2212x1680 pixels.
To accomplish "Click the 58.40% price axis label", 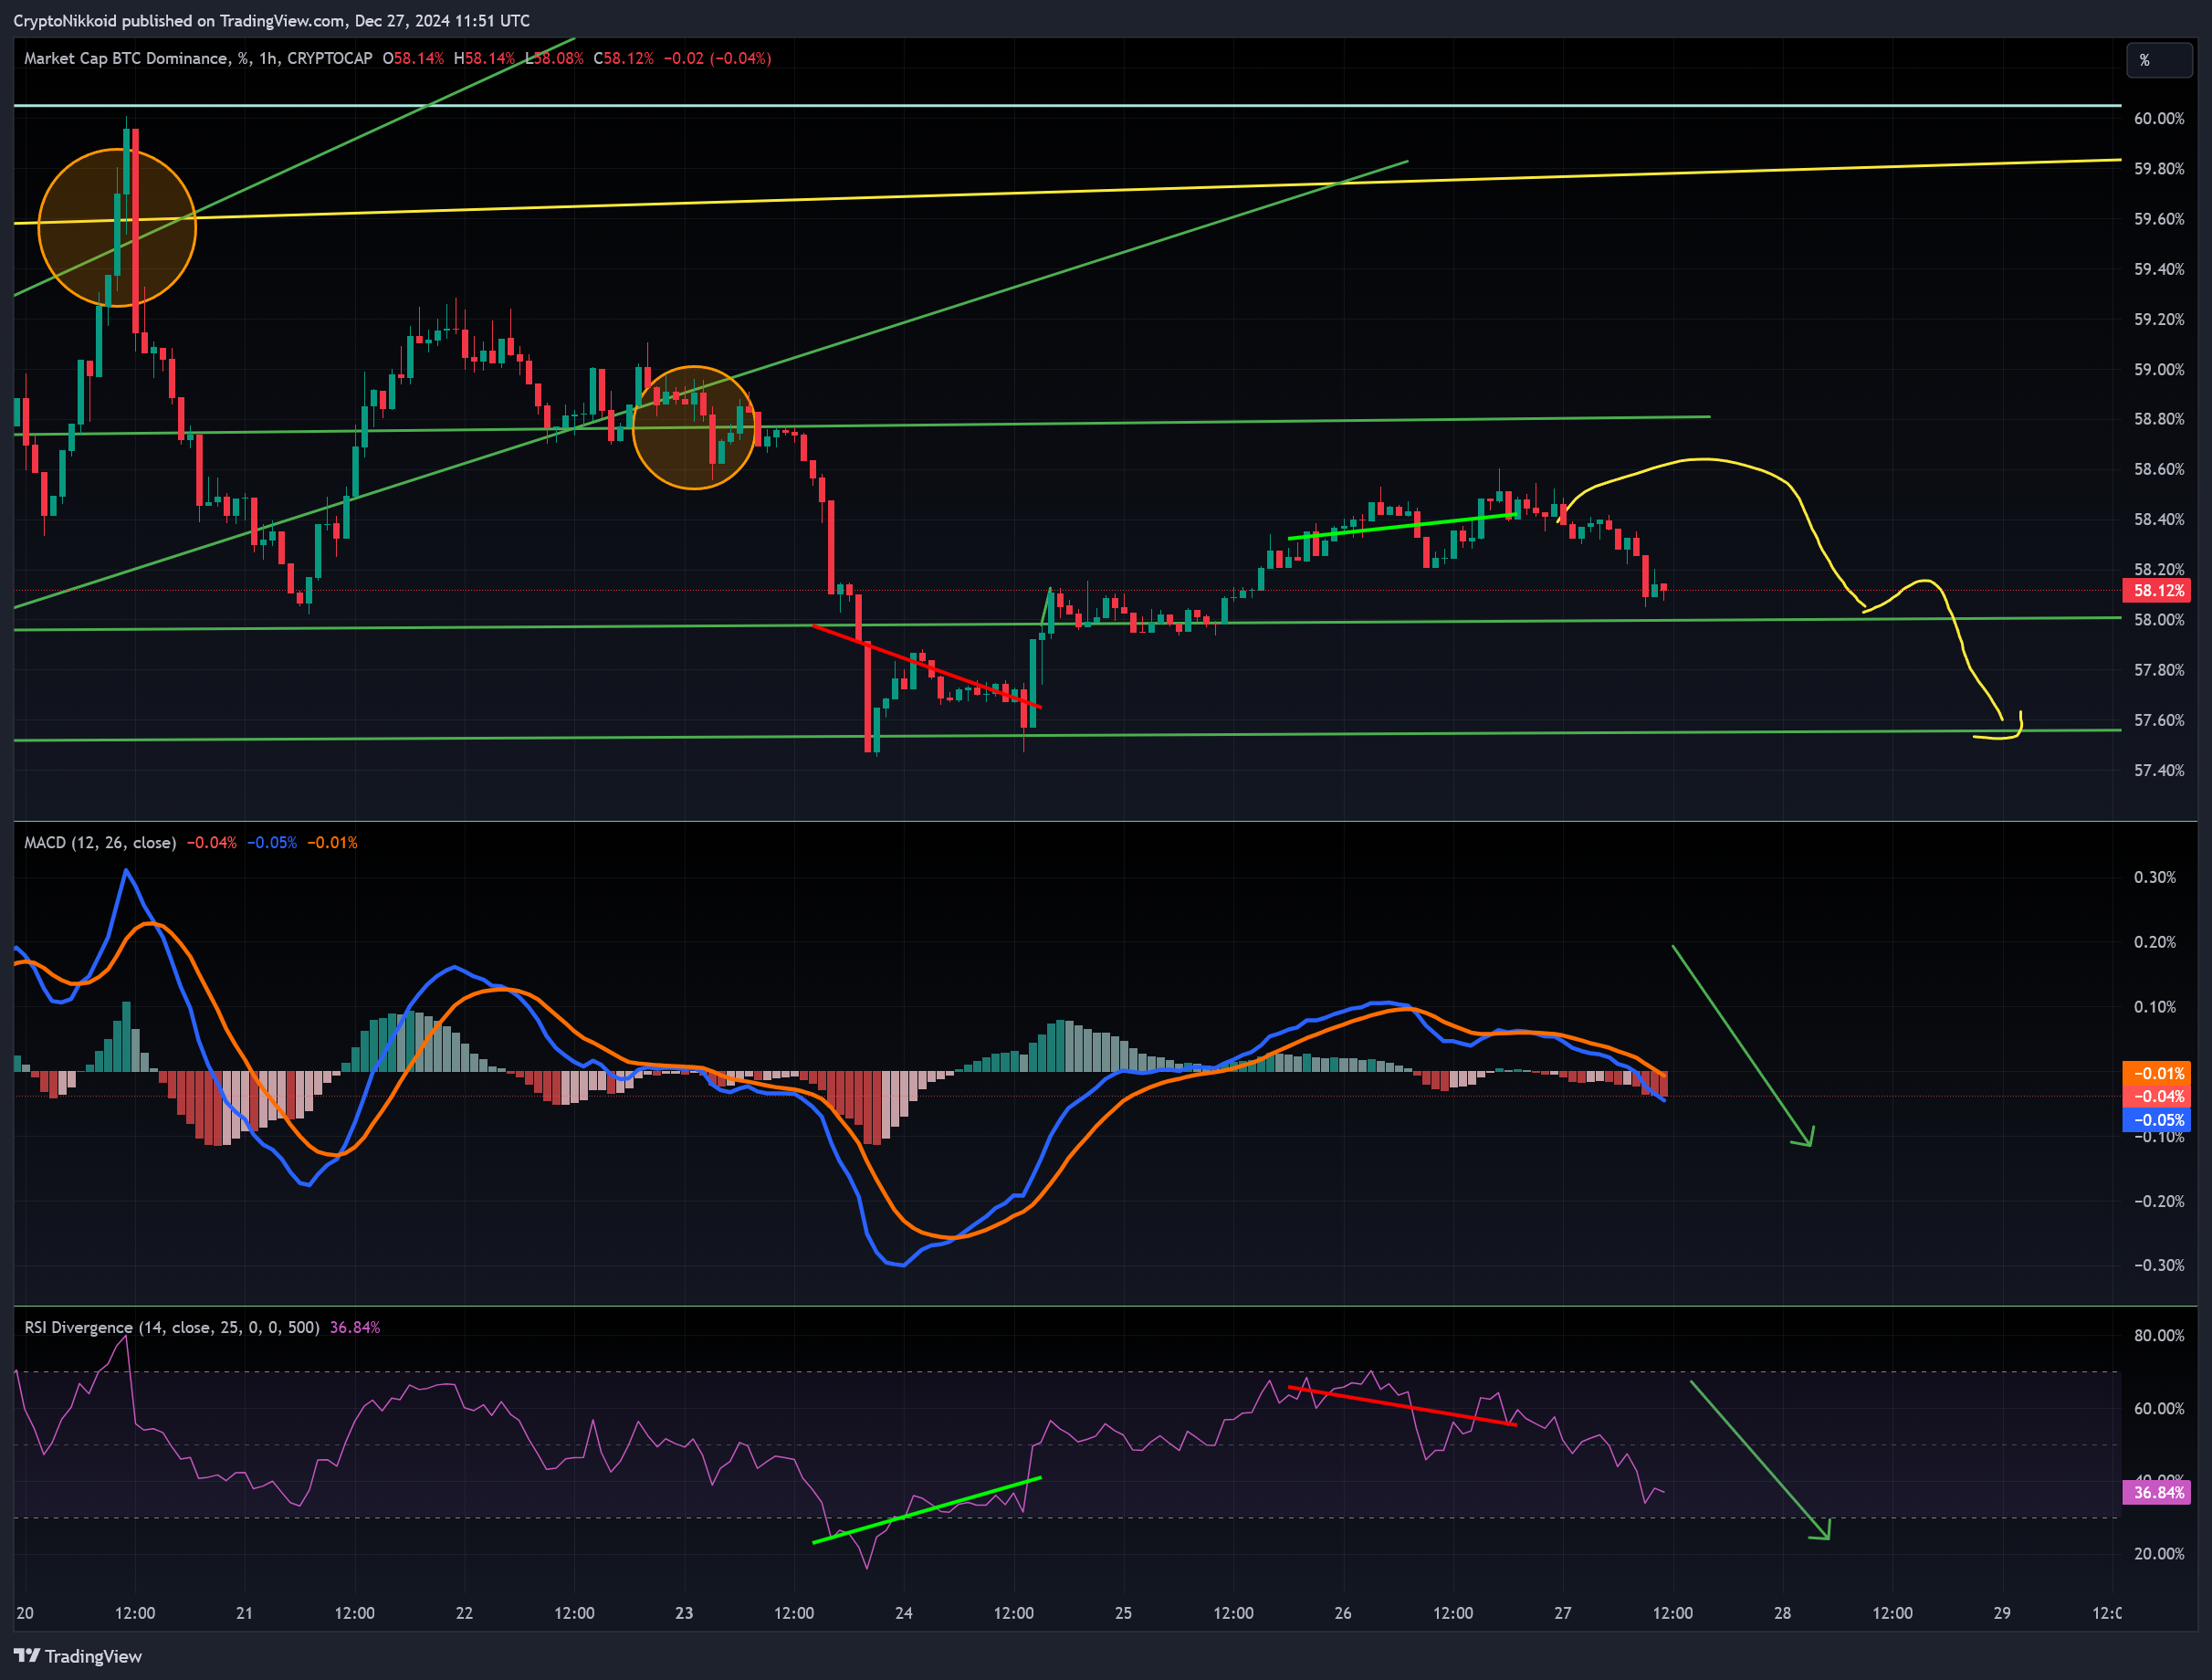I will [x=2159, y=519].
